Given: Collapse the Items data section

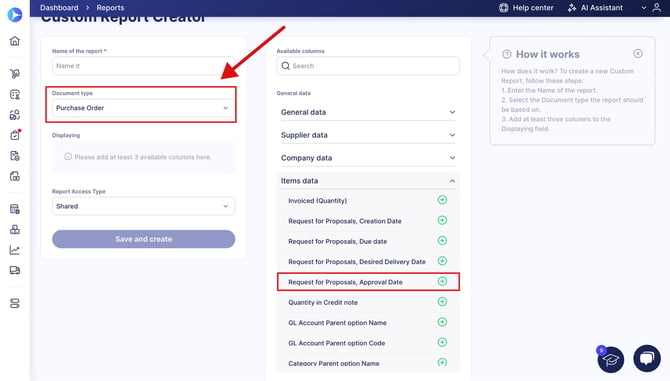Looking at the screenshot, I should tap(368, 181).
